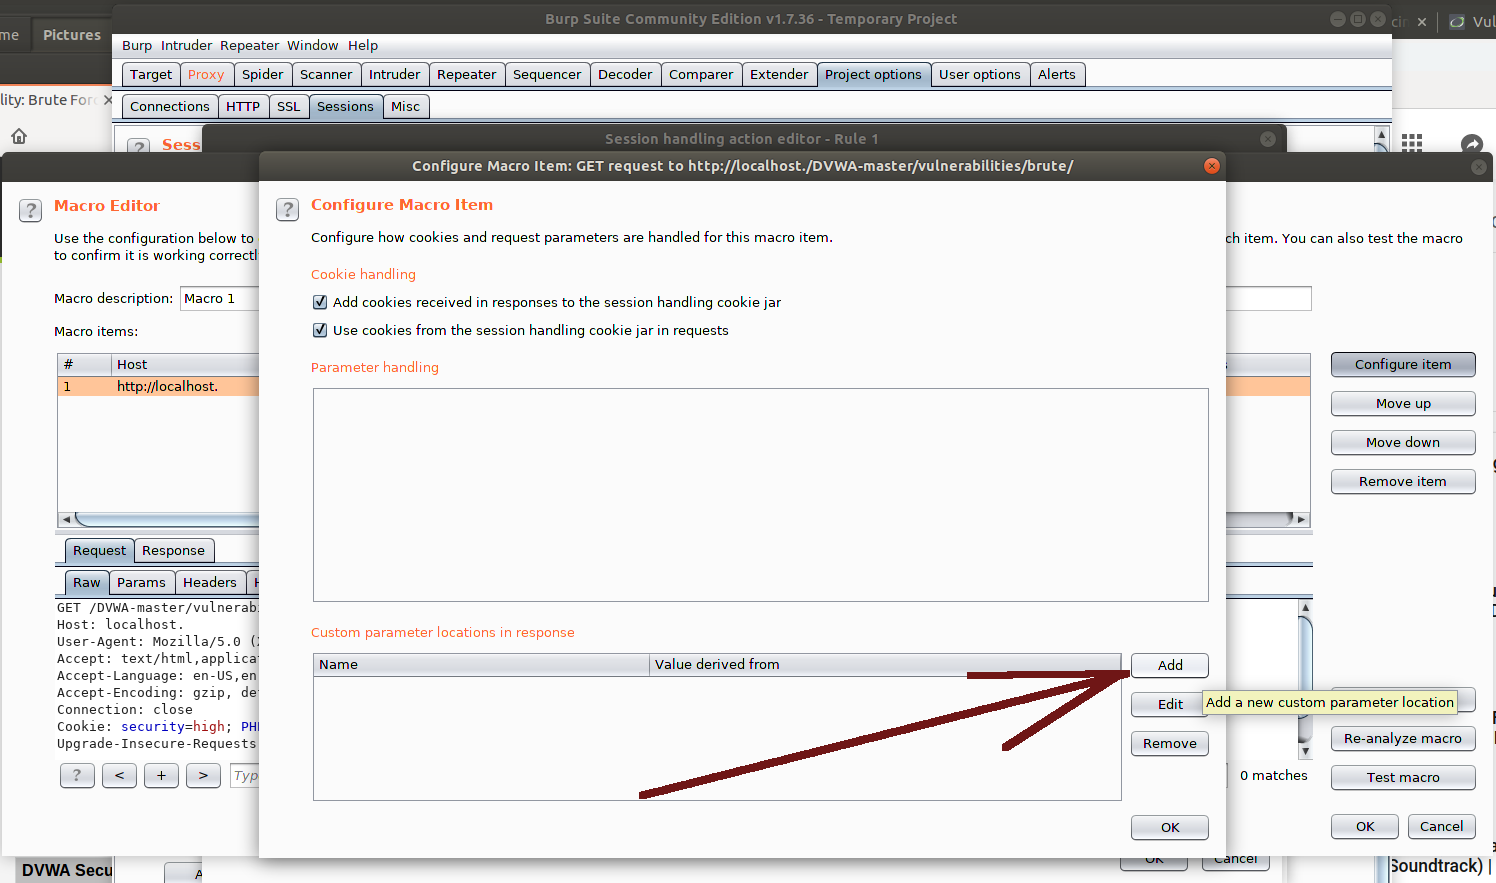Confirm Configure Macro Item with OK
This screenshot has width=1496, height=883.
pyautogui.click(x=1170, y=827)
